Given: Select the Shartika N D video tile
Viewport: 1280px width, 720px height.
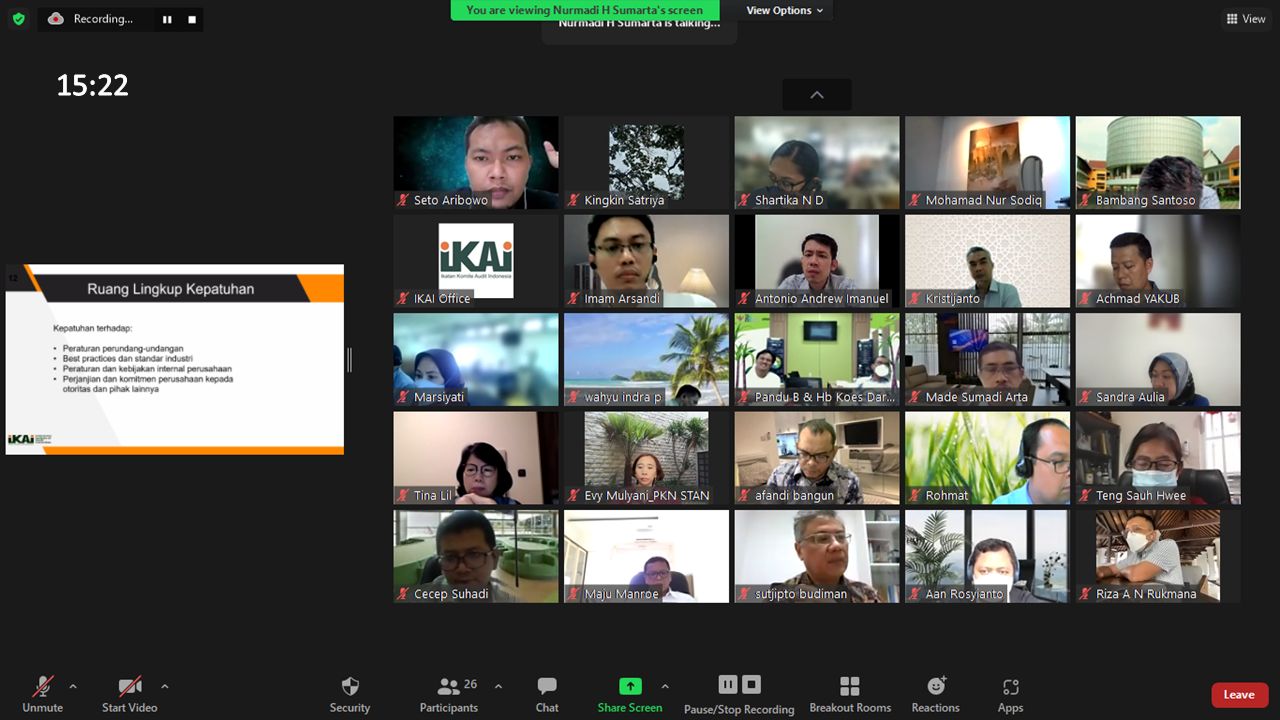Looking at the screenshot, I should 817,162.
